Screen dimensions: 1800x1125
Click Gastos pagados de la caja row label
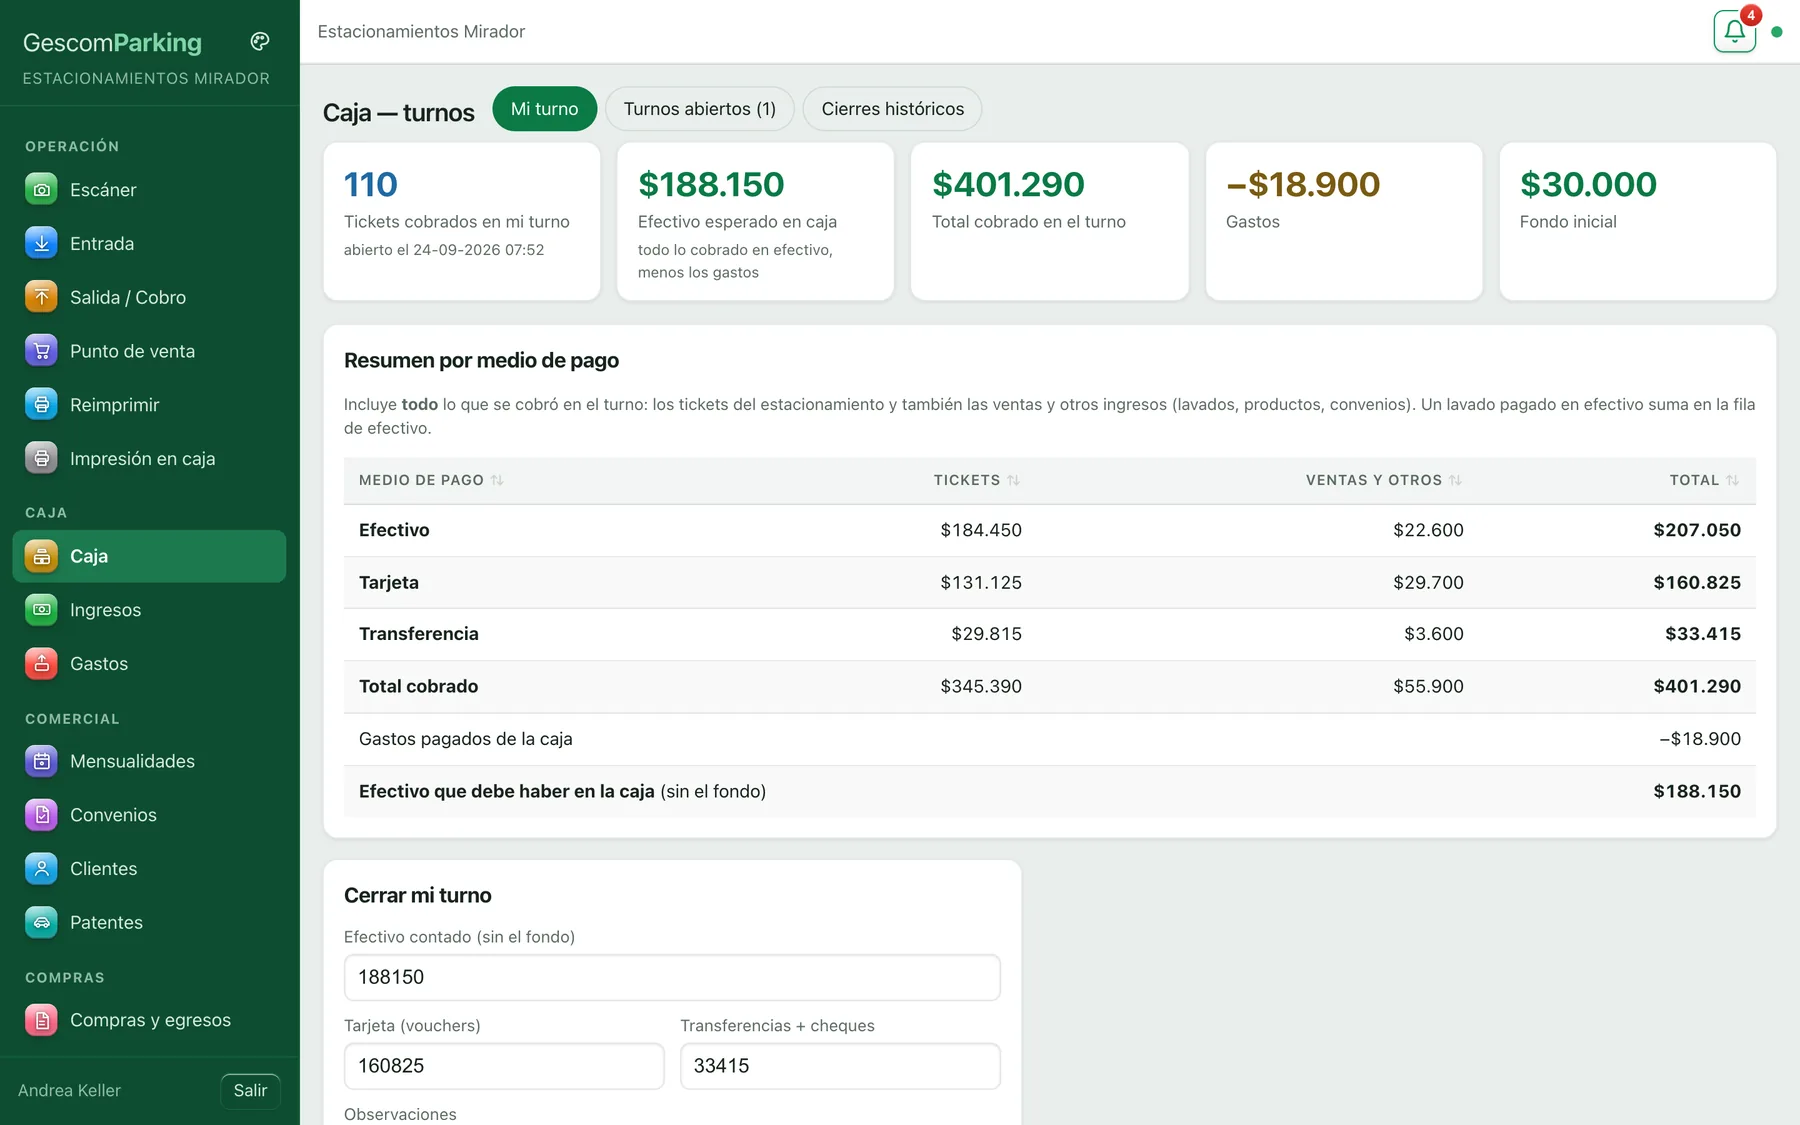[x=466, y=739]
